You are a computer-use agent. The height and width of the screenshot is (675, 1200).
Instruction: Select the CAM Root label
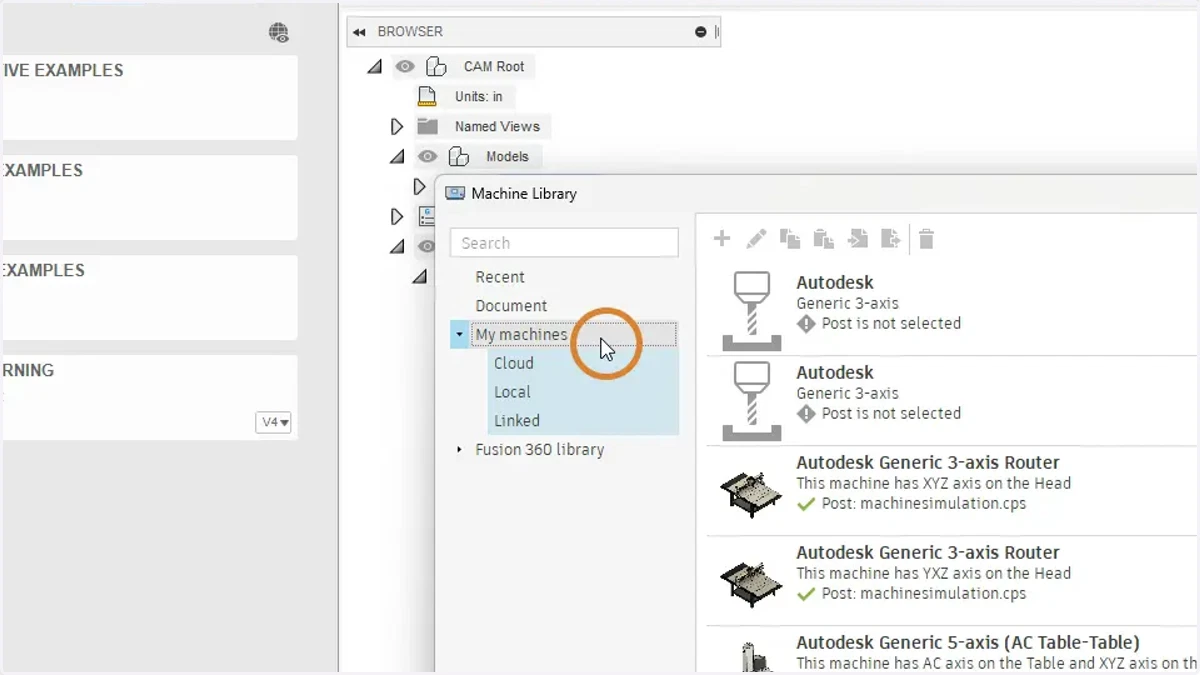pos(494,67)
